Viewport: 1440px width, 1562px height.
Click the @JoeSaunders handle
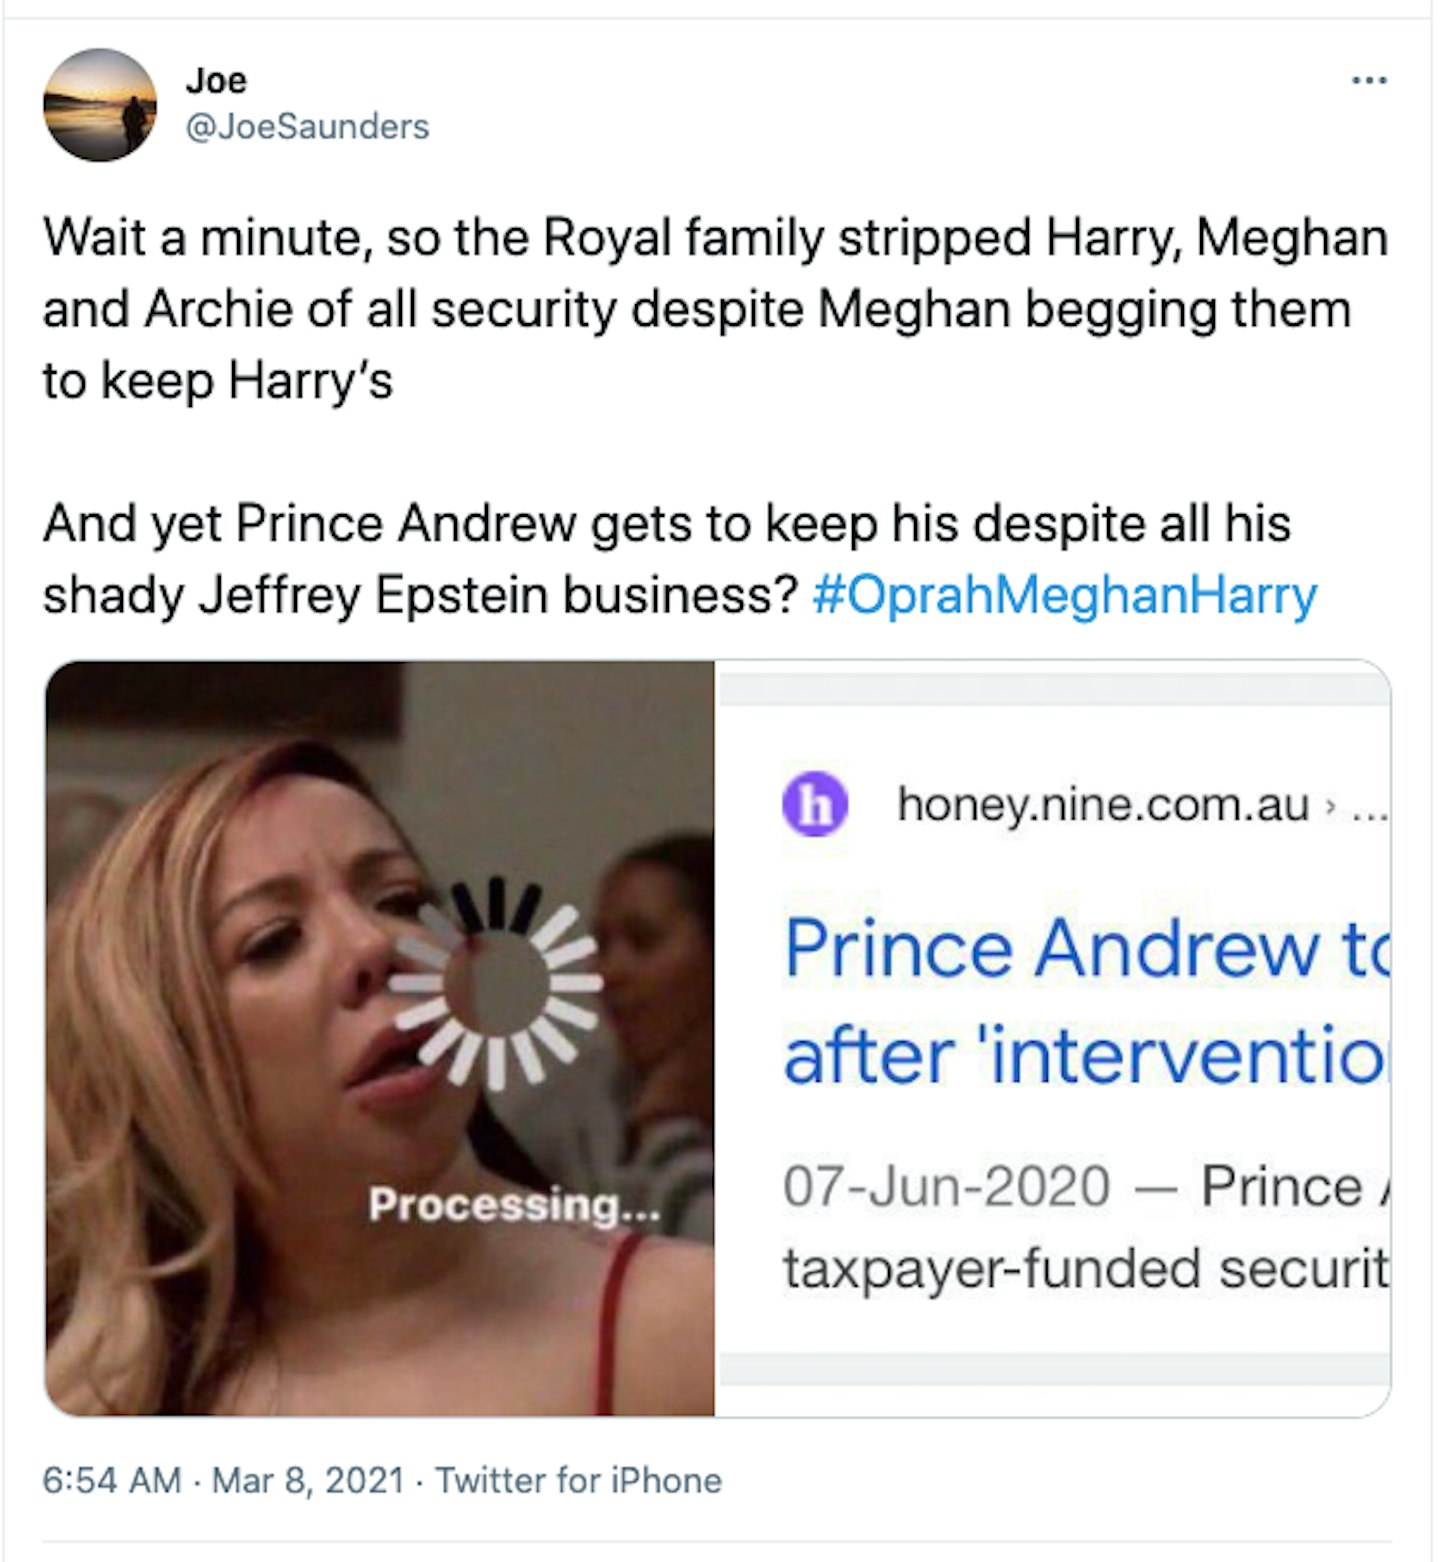pos(306,127)
